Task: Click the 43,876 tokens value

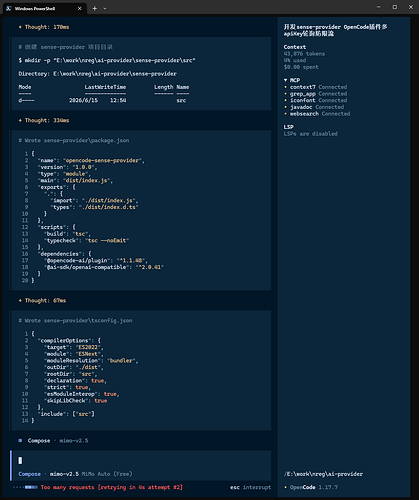Action: [304, 54]
